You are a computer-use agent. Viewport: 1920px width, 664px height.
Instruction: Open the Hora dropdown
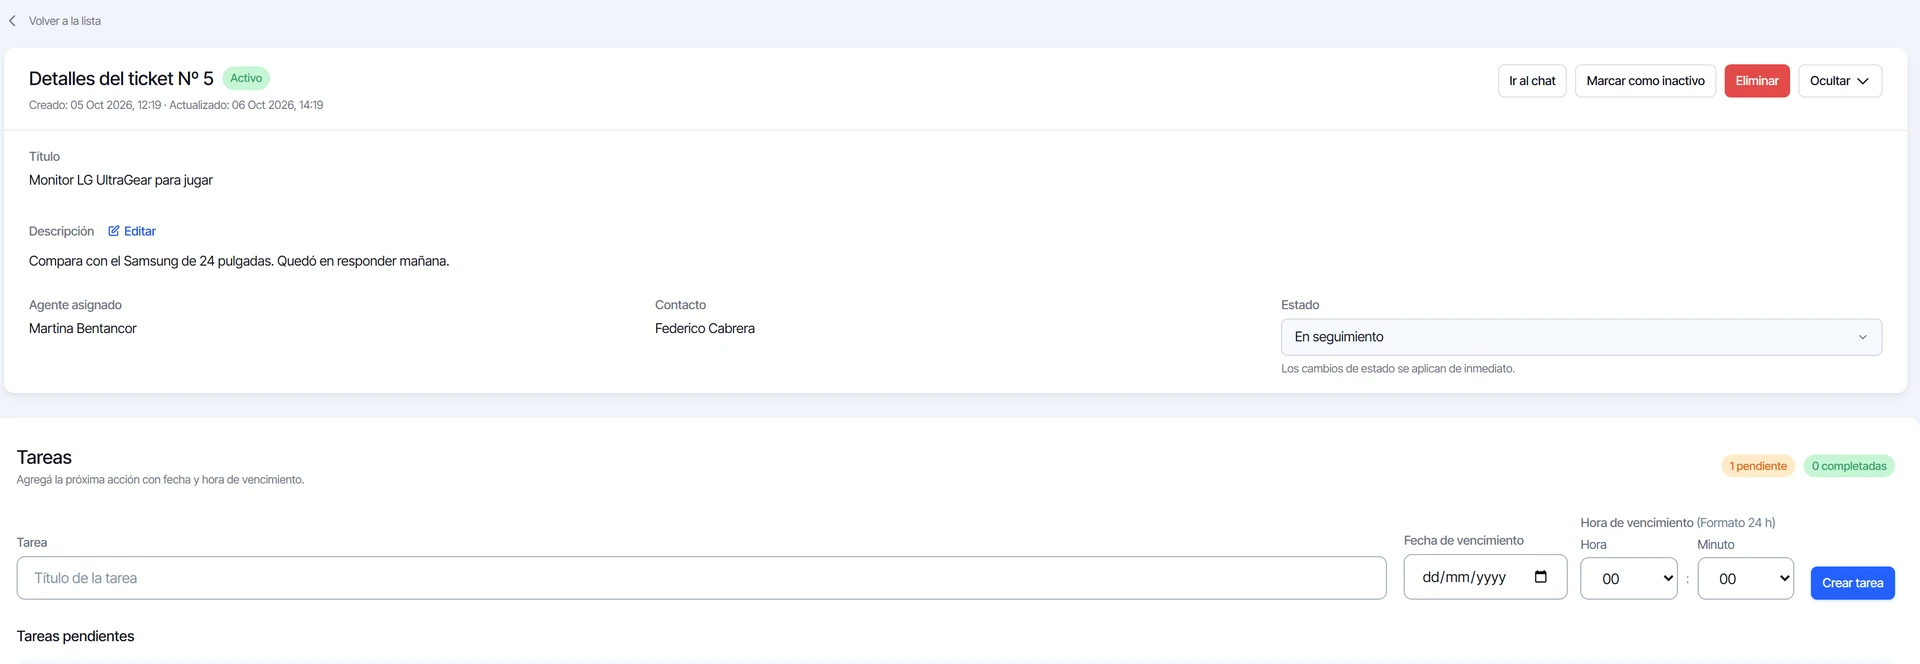click(1628, 579)
